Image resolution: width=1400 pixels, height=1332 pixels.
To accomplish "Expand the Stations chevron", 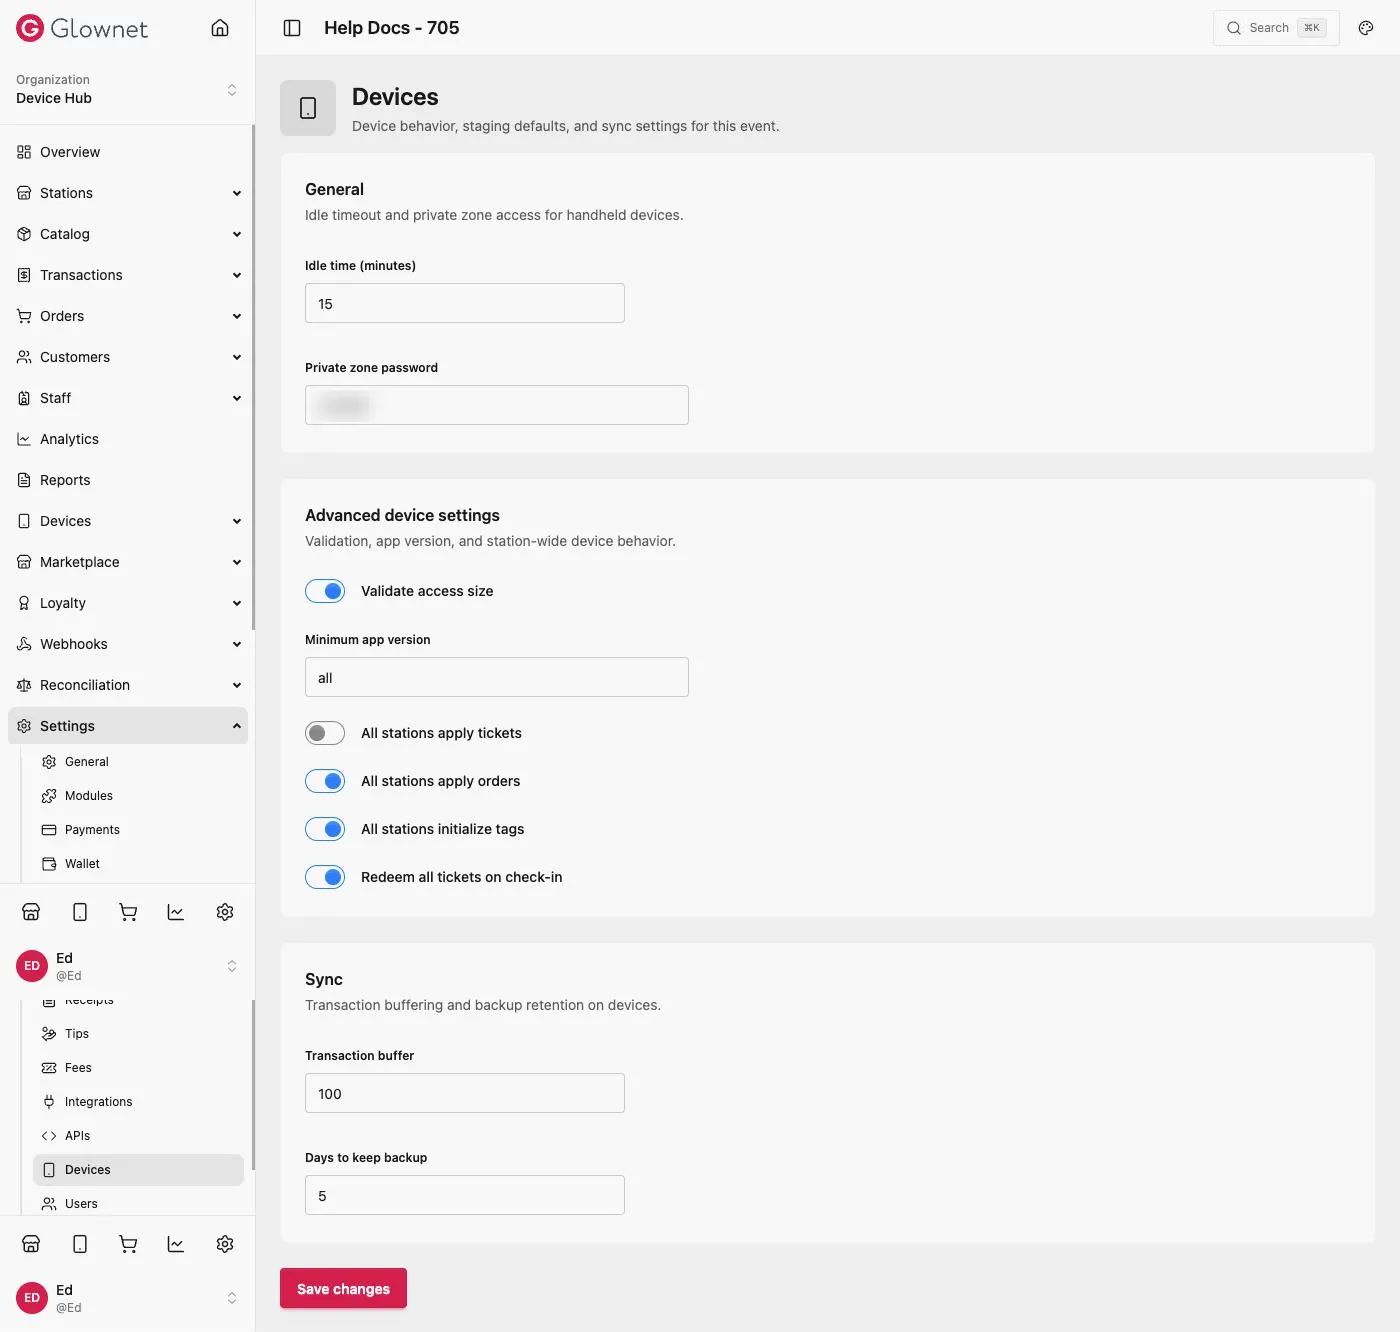I will point(237,193).
